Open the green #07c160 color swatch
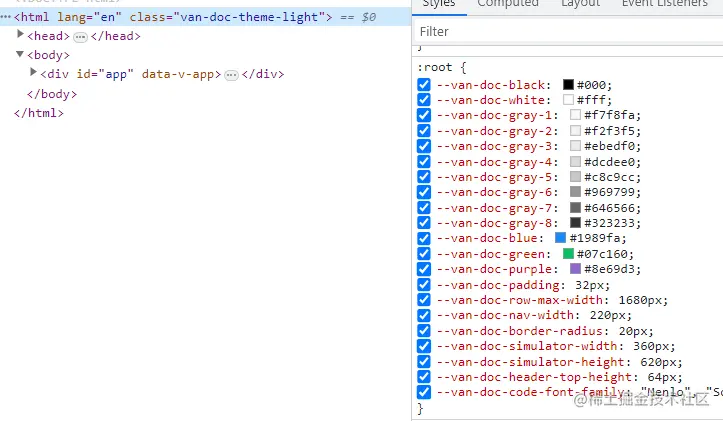The width and height of the screenshot is (723, 421). [568, 254]
